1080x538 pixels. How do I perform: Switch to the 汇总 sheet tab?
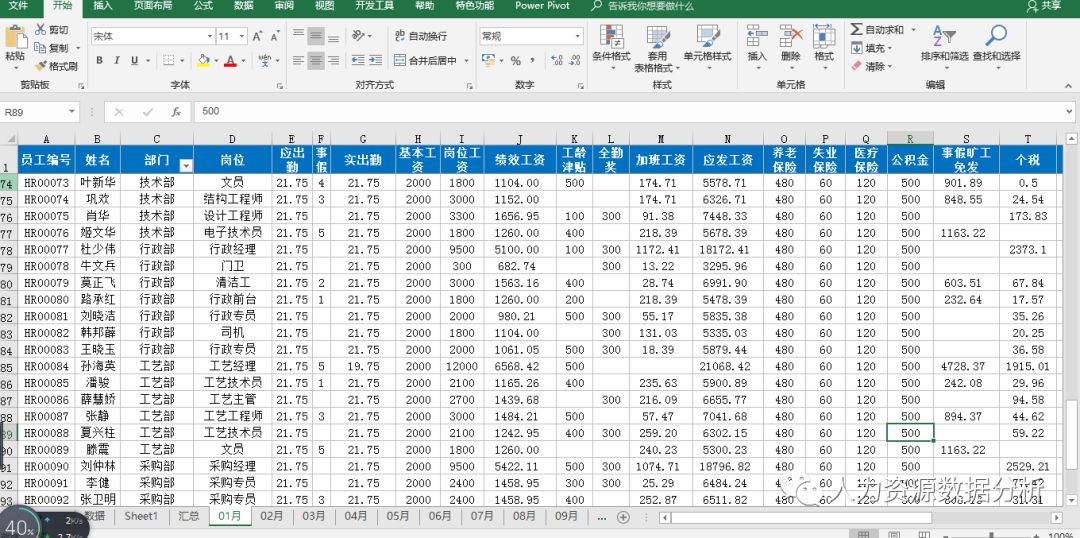[188, 516]
